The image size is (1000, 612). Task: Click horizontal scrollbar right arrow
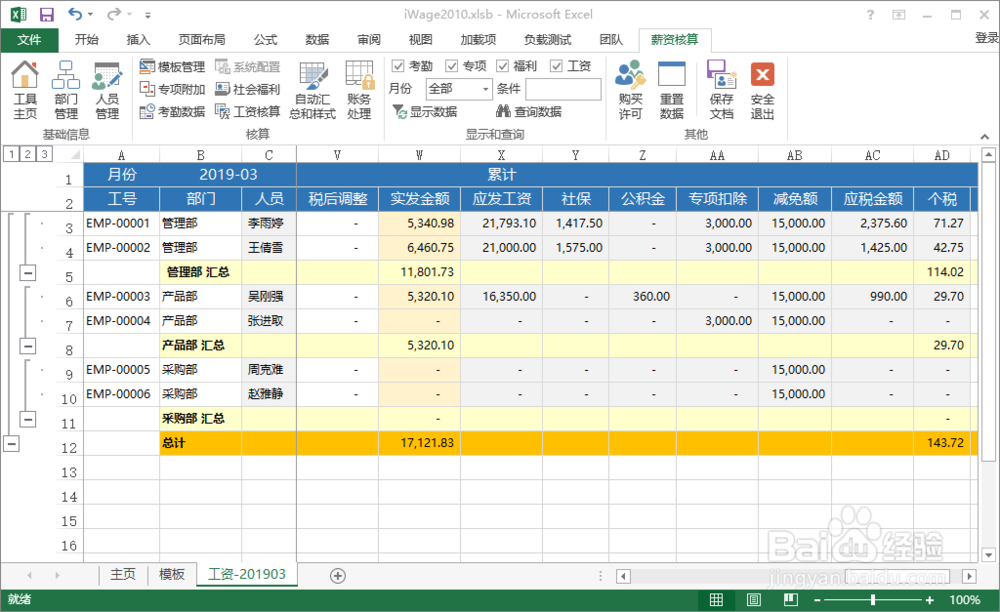tap(969, 576)
